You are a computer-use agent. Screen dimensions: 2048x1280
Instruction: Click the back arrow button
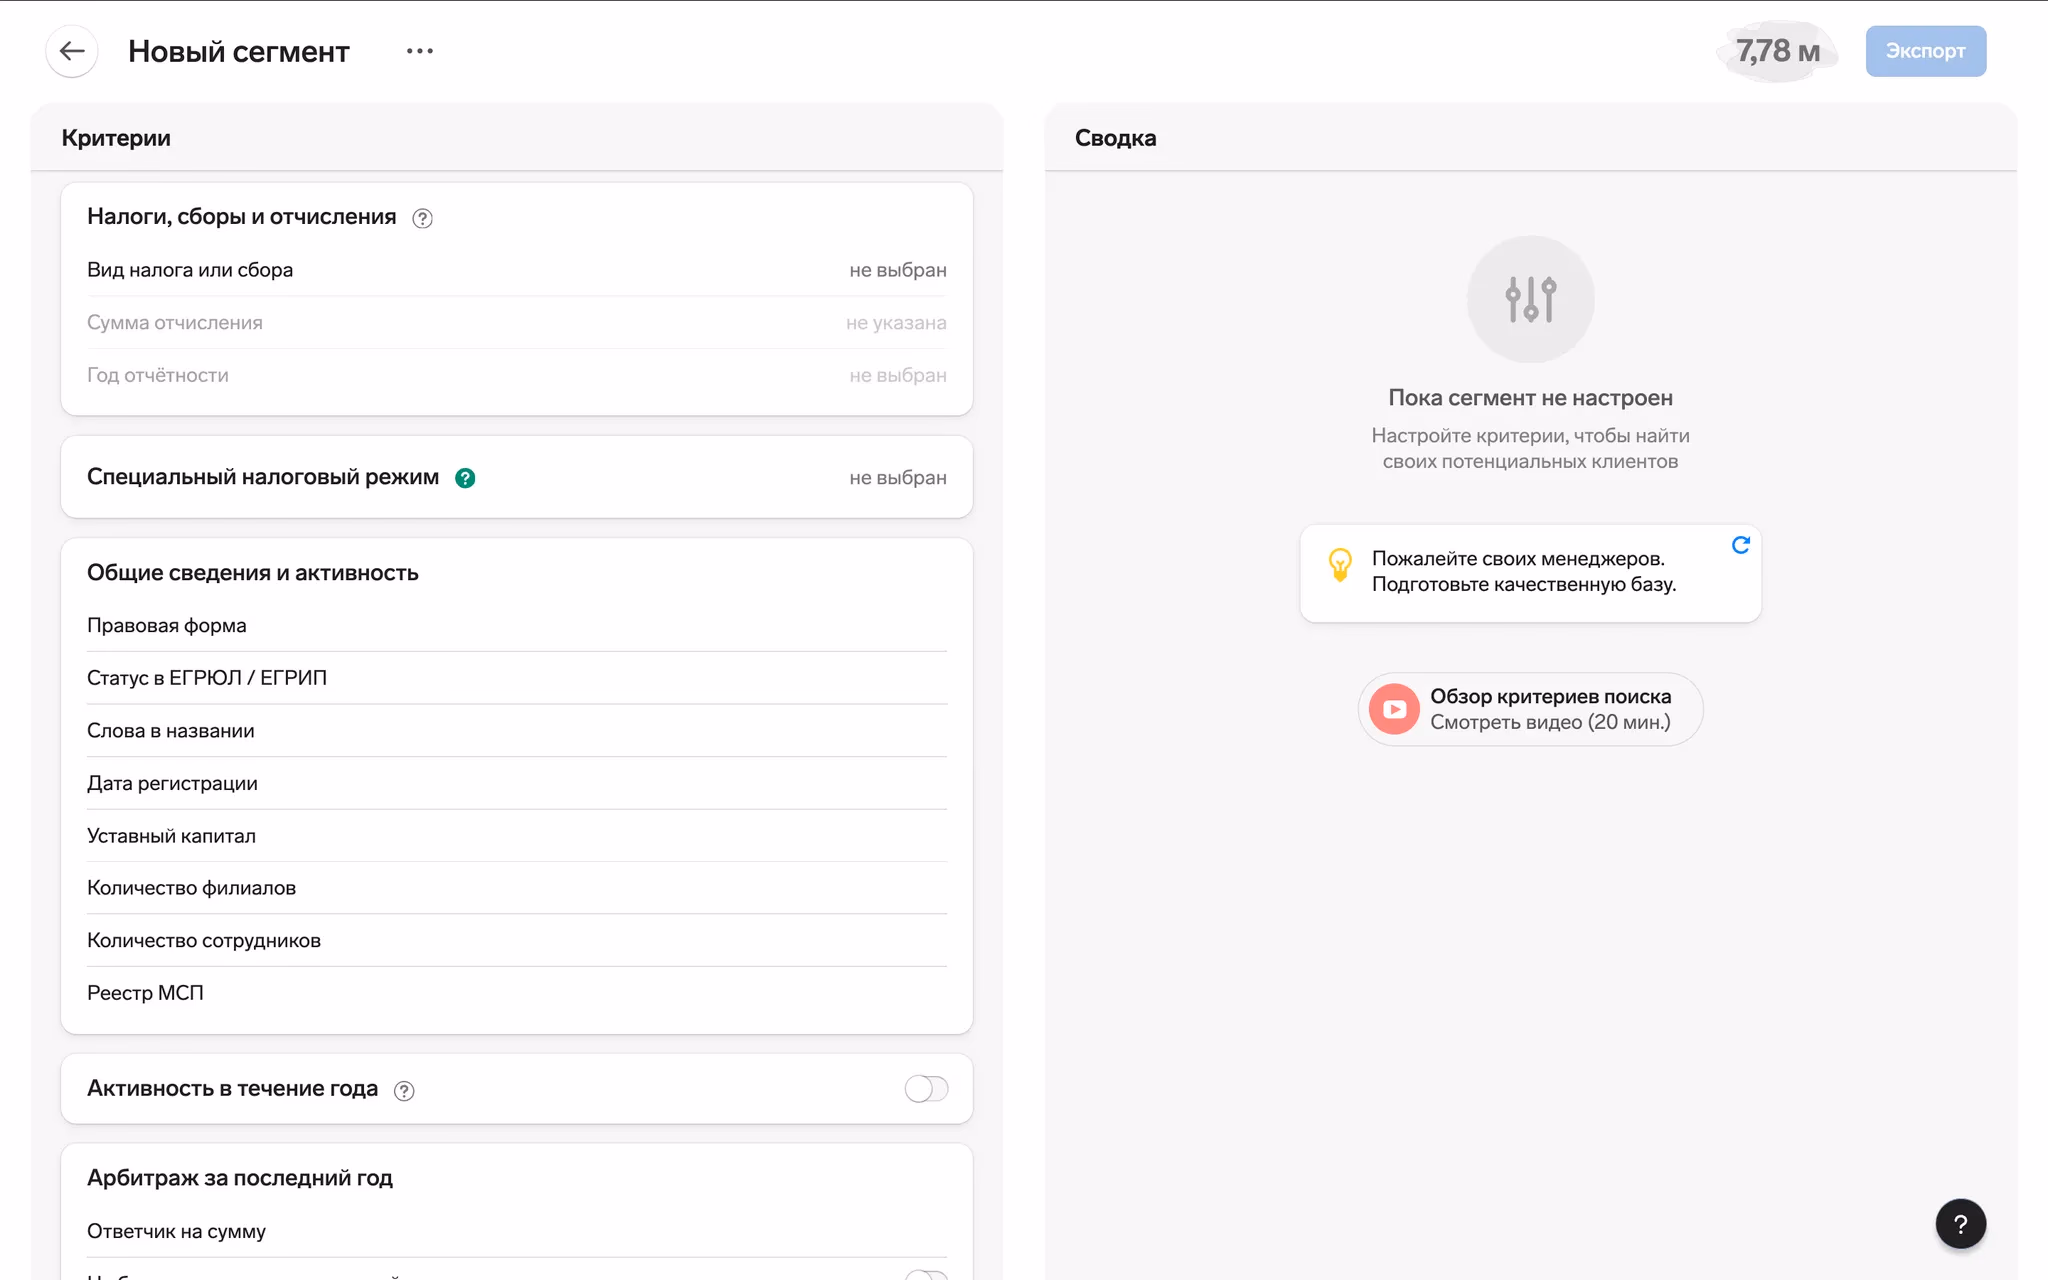tap(71, 51)
